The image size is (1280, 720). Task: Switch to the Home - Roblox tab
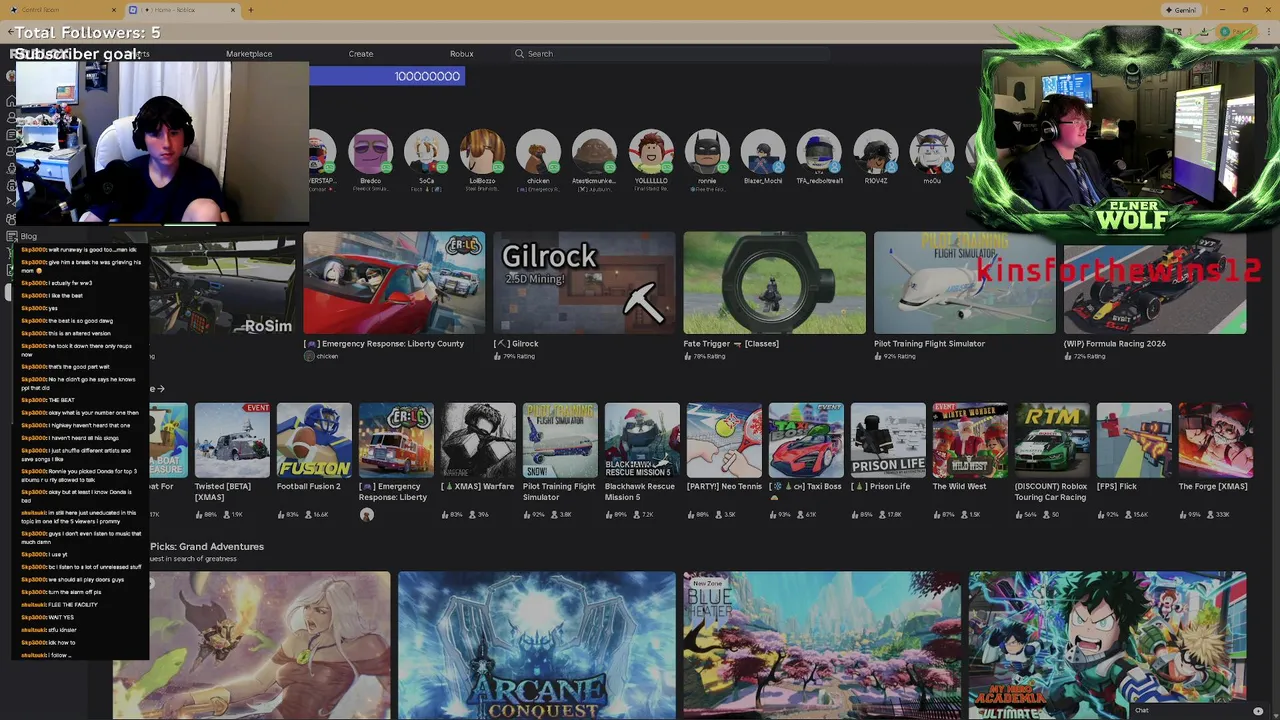tap(180, 10)
